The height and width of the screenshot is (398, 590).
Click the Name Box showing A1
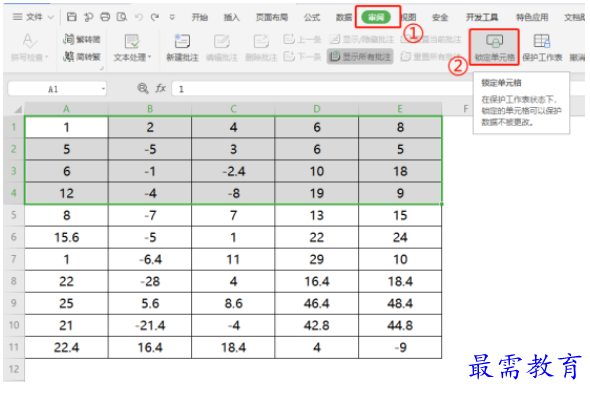[x=53, y=89]
